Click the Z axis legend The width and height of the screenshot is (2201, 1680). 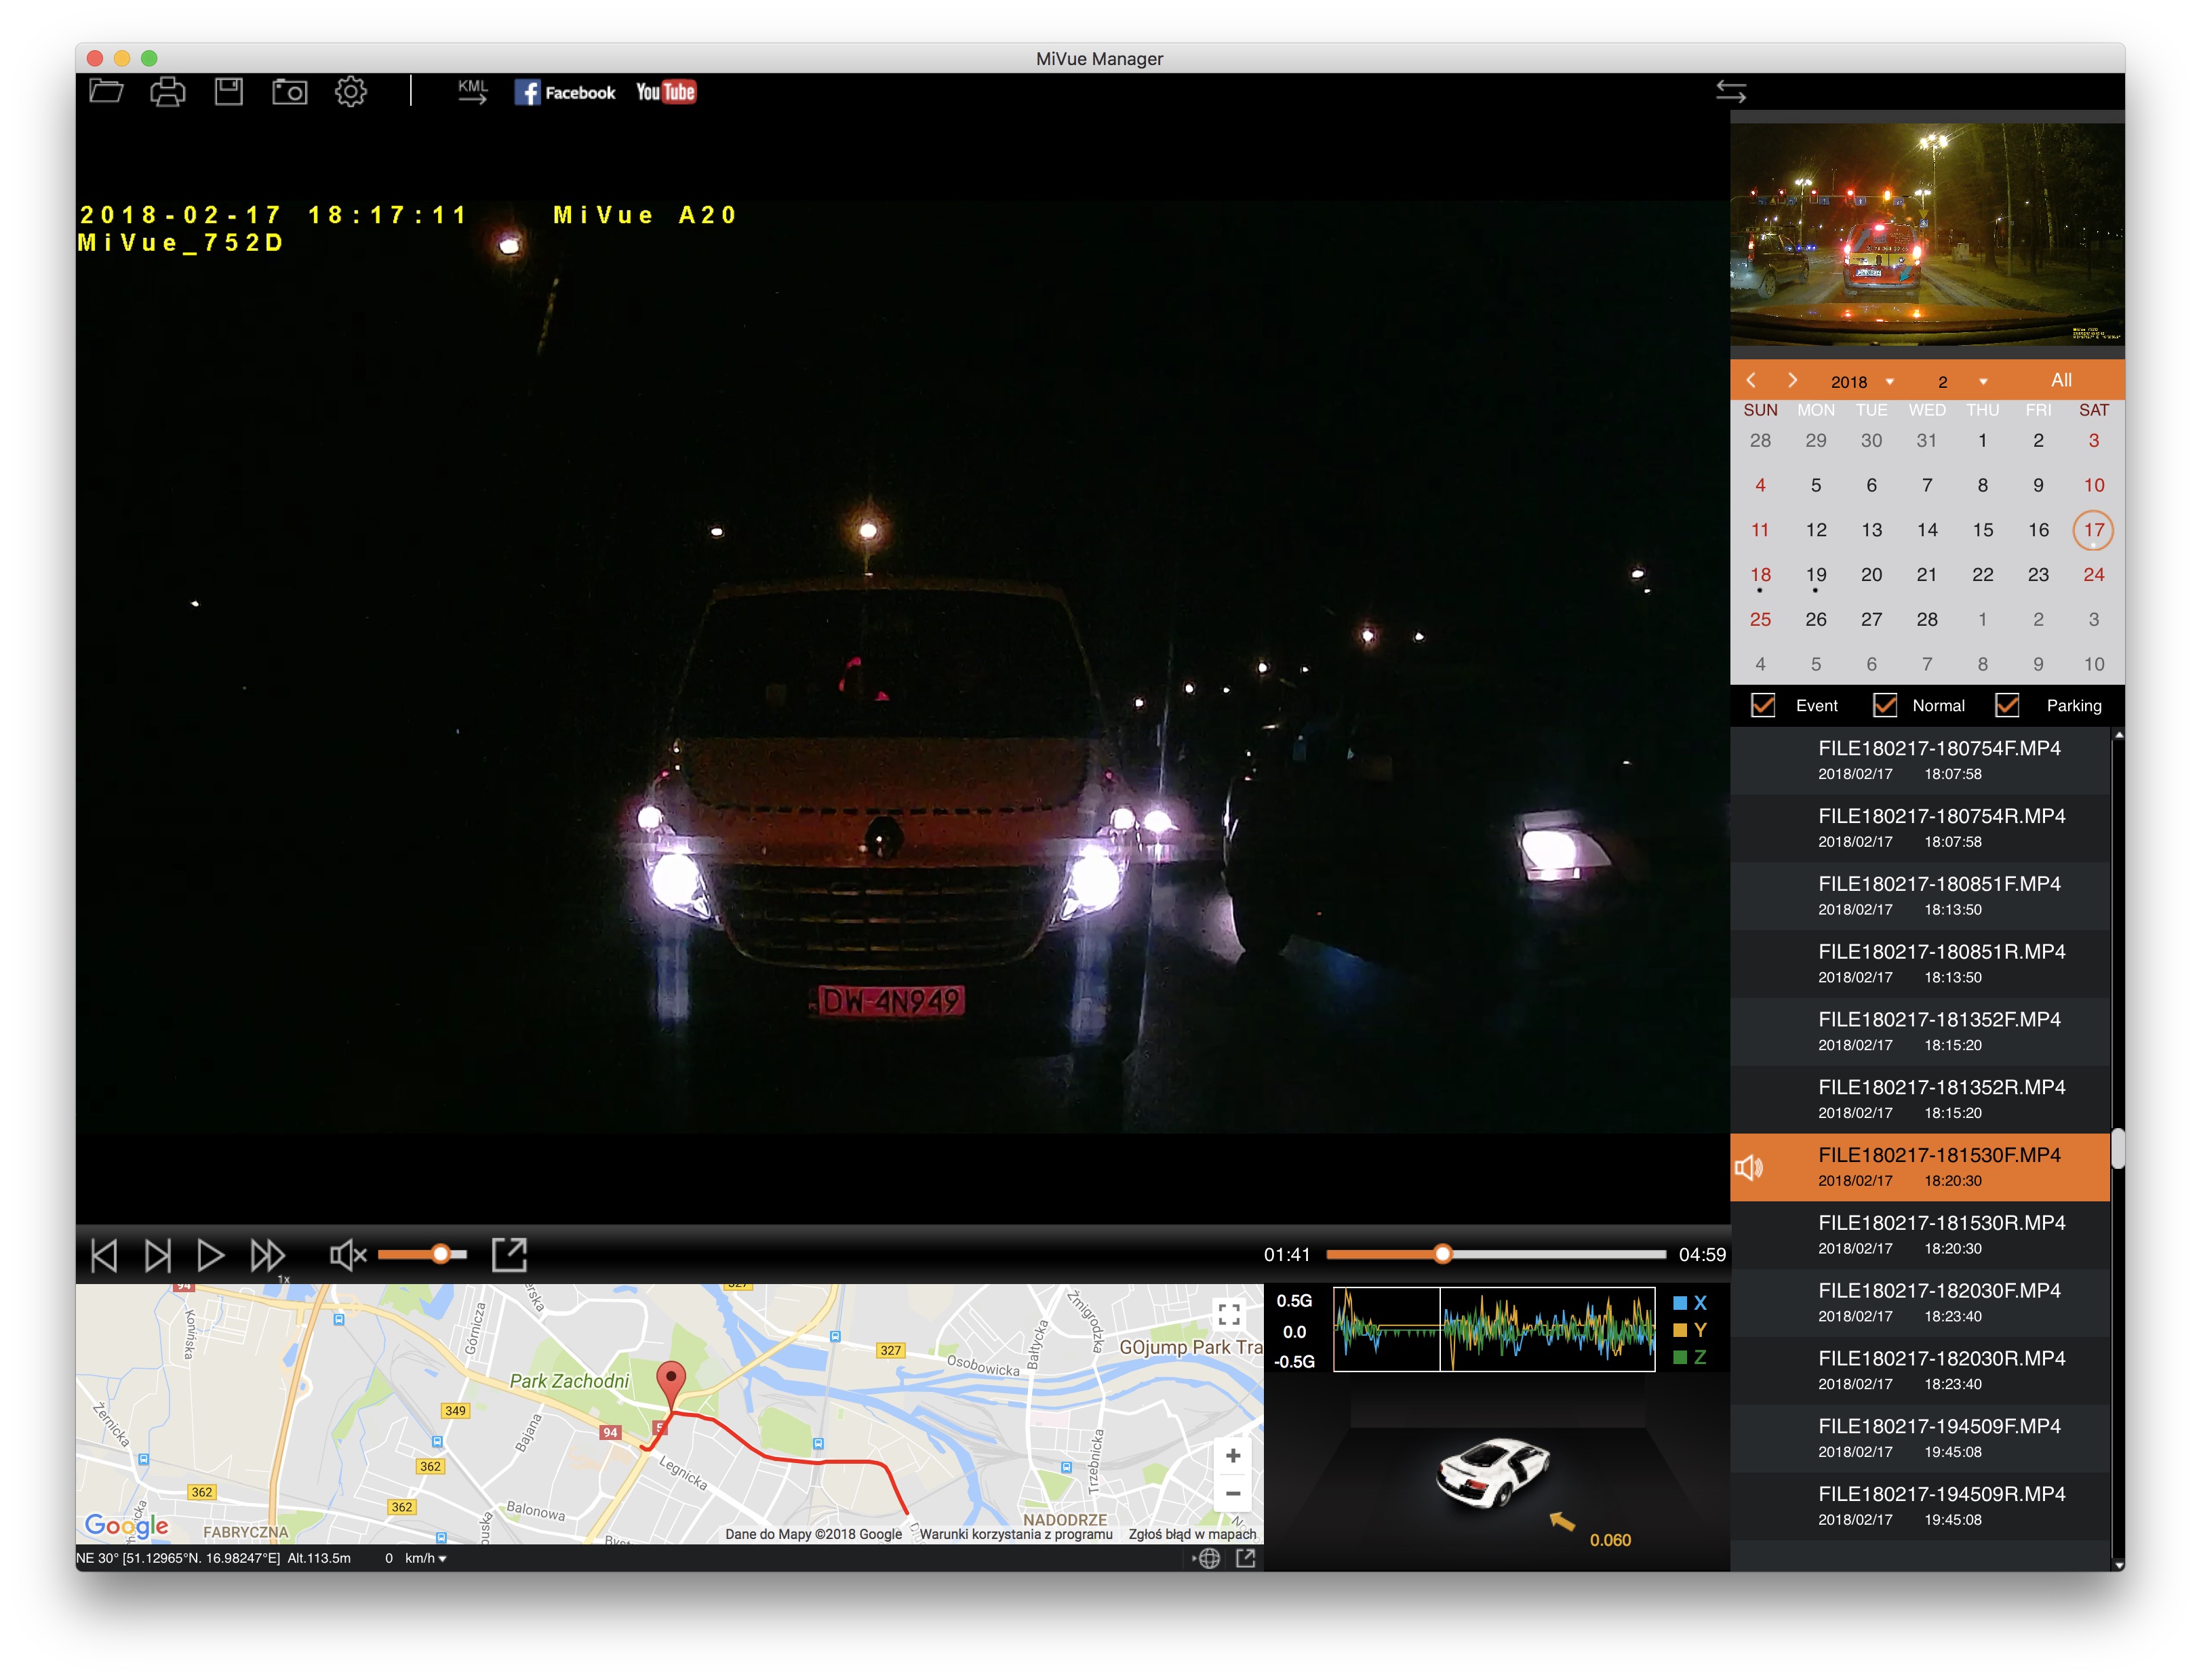point(1690,1357)
